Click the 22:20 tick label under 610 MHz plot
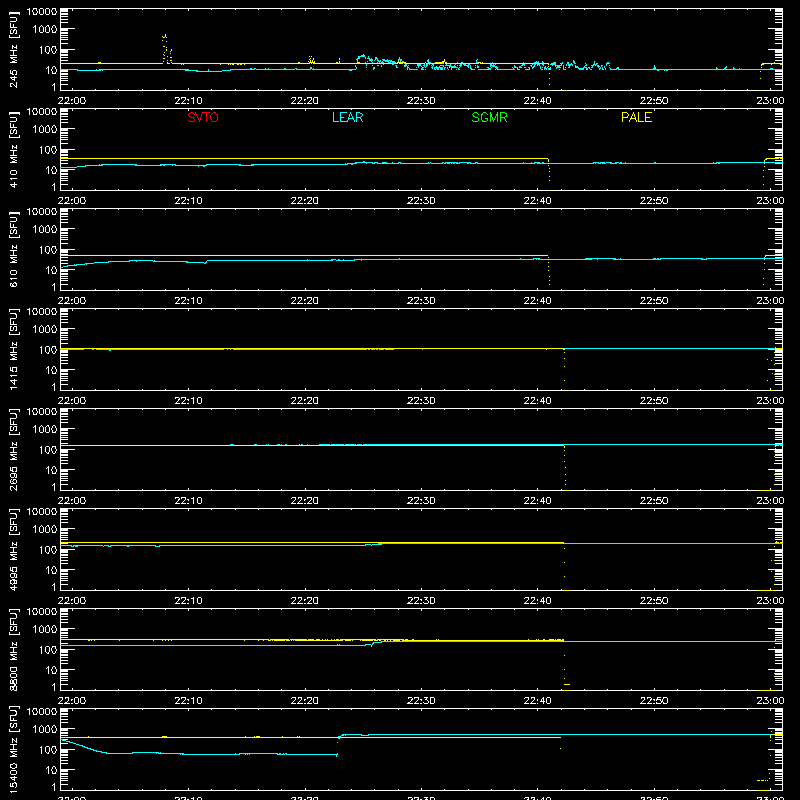Image resolution: width=800 pixels, height=800 pixels. coord(305,301)
